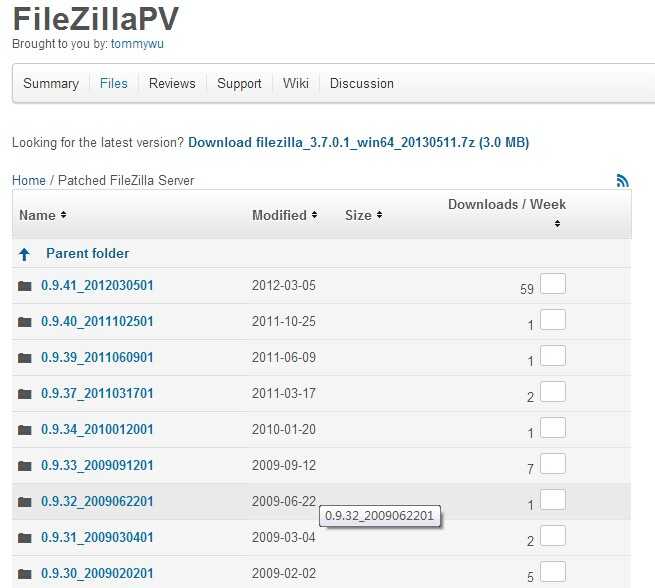Sort the list by Size column
Screen dimensions: 655x588
pos(363,215)
